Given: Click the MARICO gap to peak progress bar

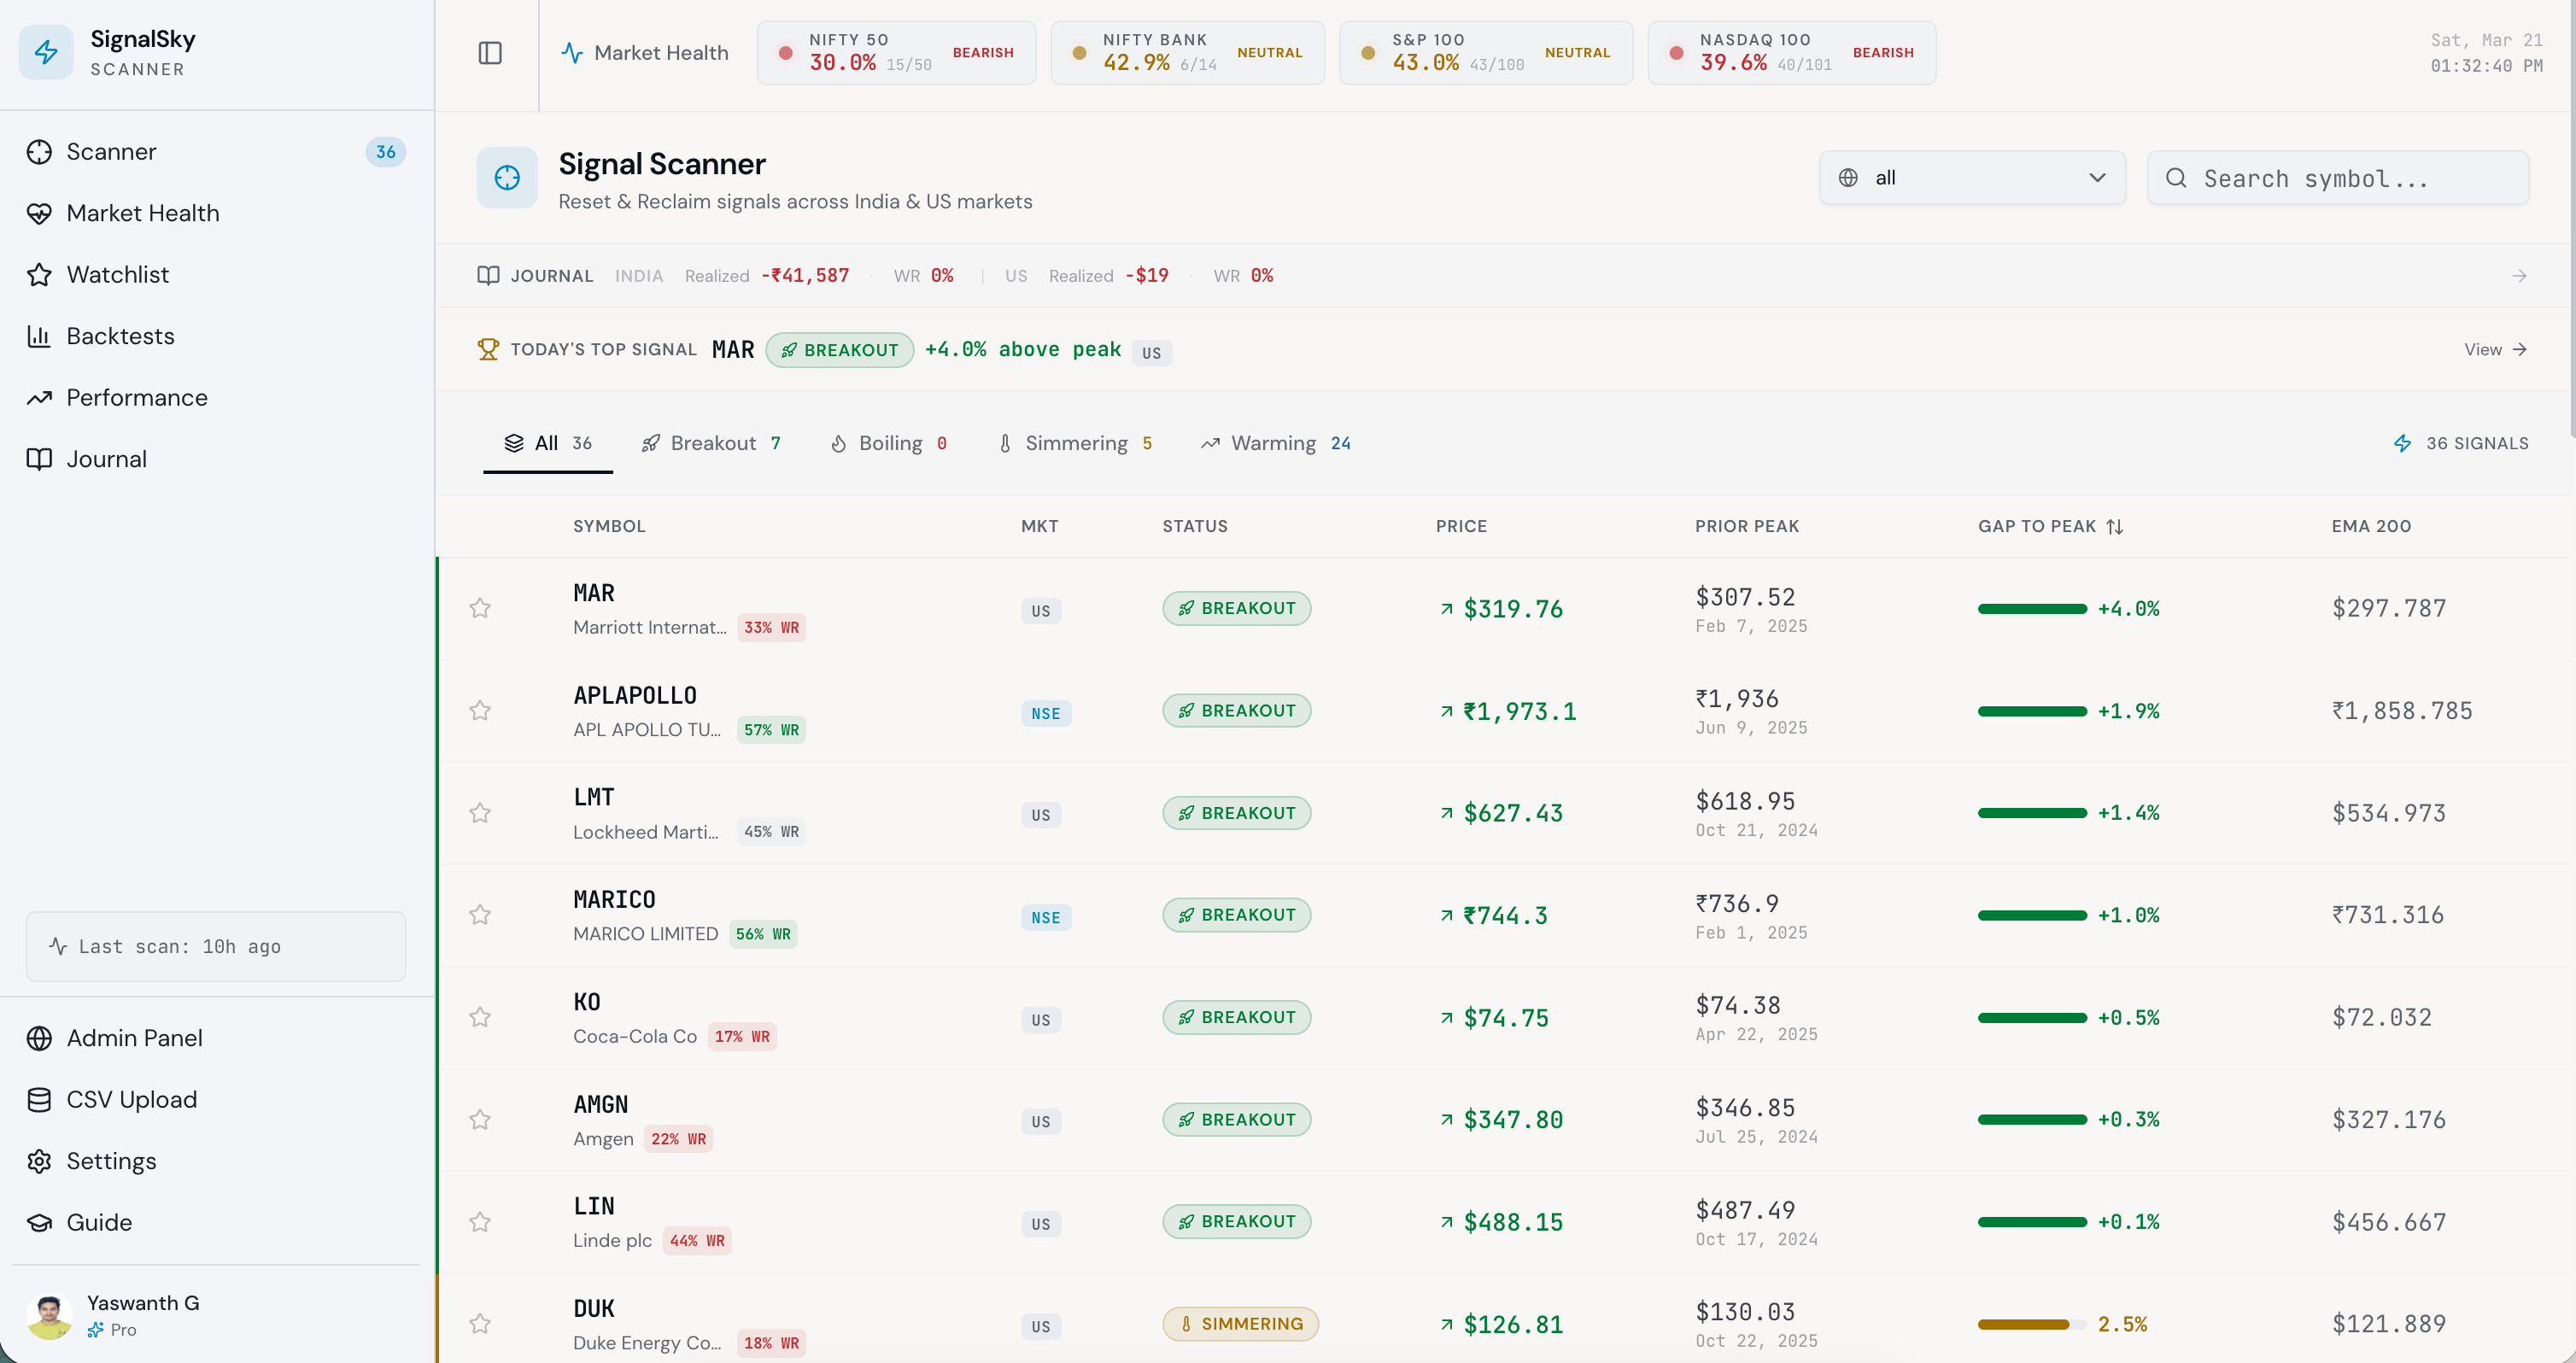Looking at the screenshot, I should point(2032,916).
